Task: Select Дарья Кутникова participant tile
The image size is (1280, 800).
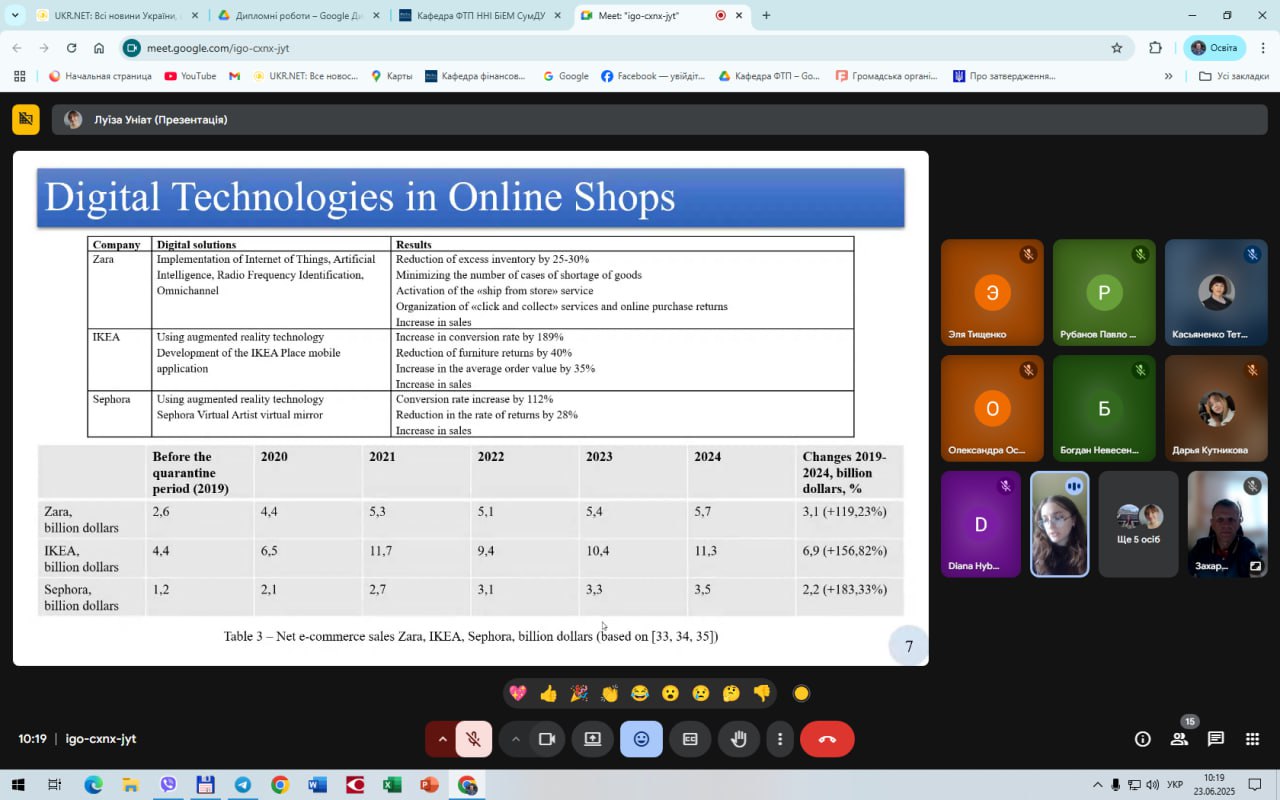Action: pyautogui.click(x=1216, y=408)
